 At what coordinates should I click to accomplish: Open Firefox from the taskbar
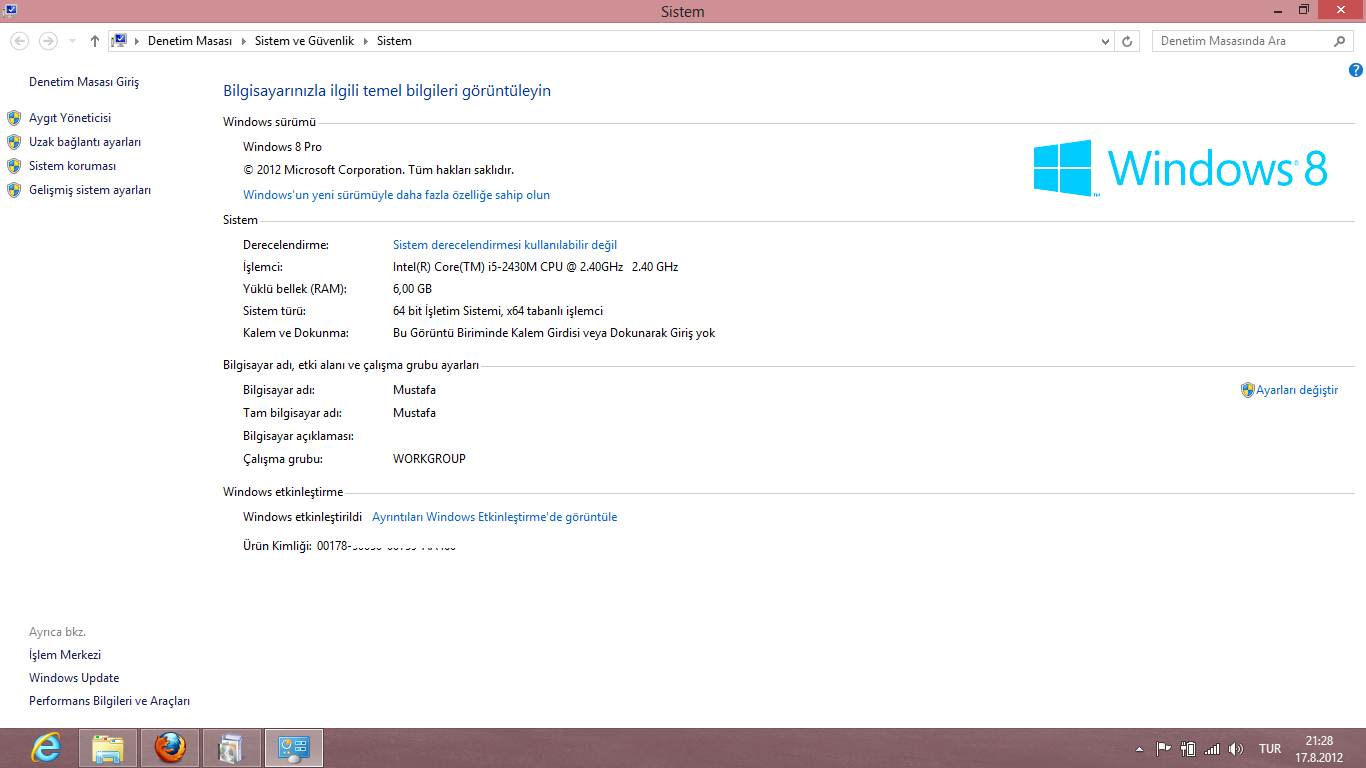point(170,748)
